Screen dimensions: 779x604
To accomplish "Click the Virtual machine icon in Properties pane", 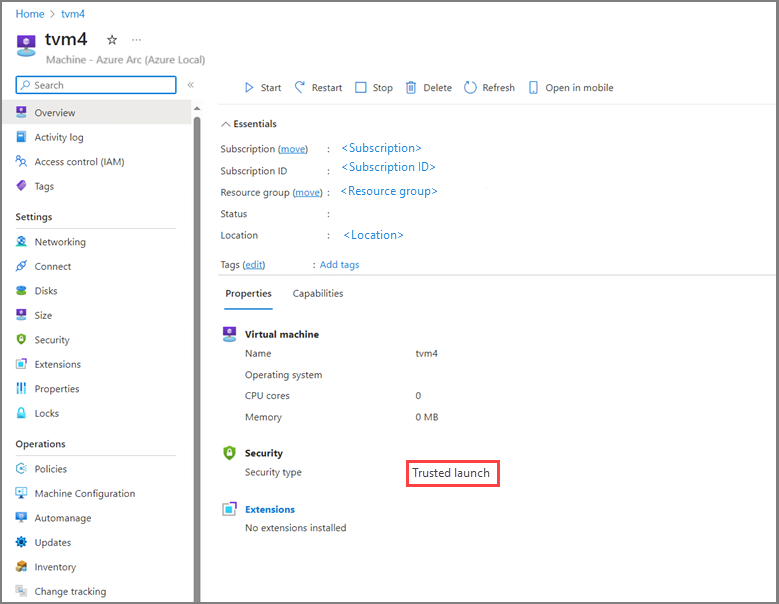I will [x=230, y=334].
